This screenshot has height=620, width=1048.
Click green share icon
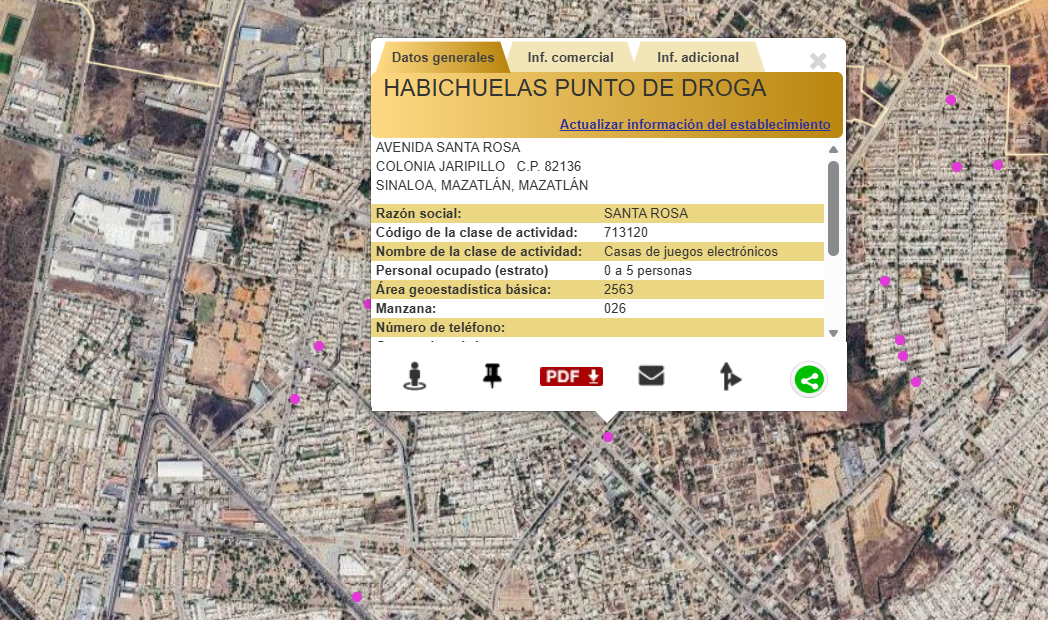[809, 380]
